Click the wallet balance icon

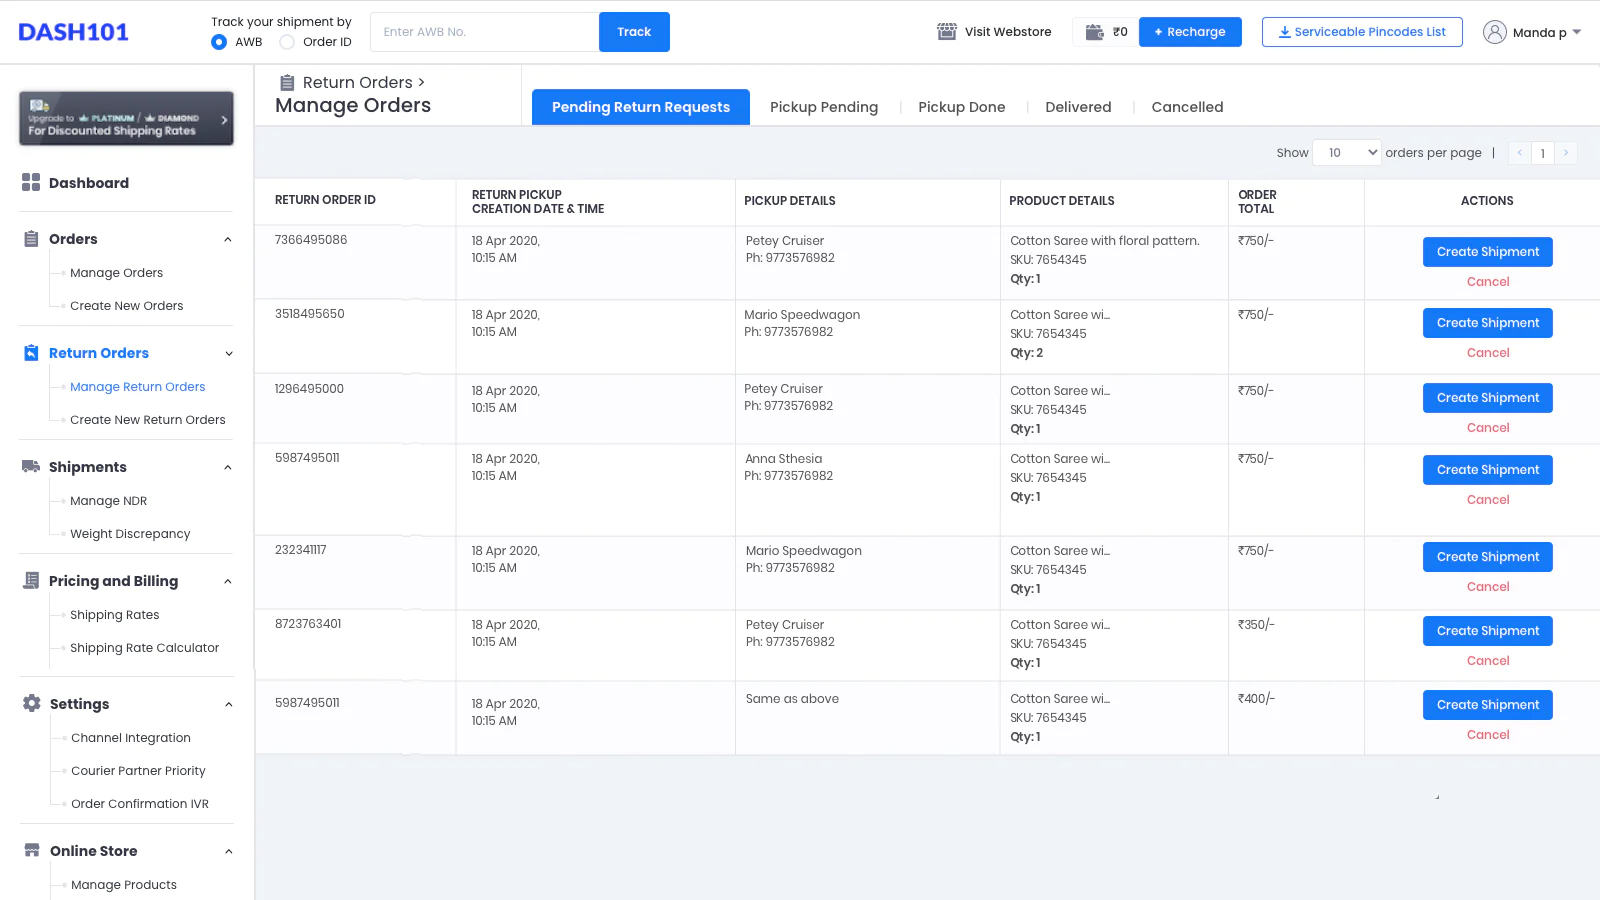coord(1095,32)
